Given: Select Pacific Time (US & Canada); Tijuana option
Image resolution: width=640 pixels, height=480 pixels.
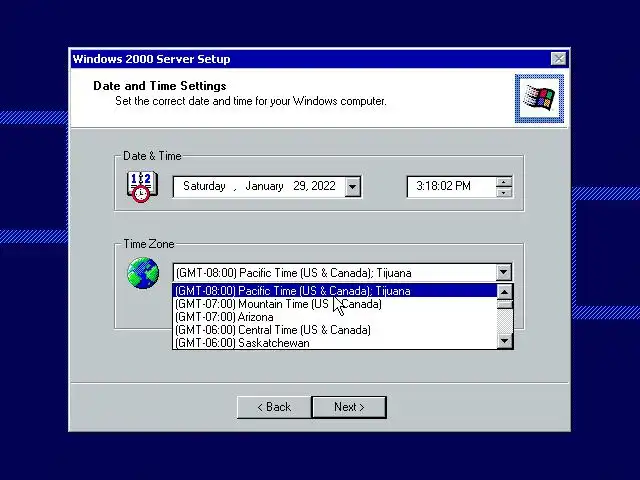Looking at the screenshot, I should tap(335, 291).
